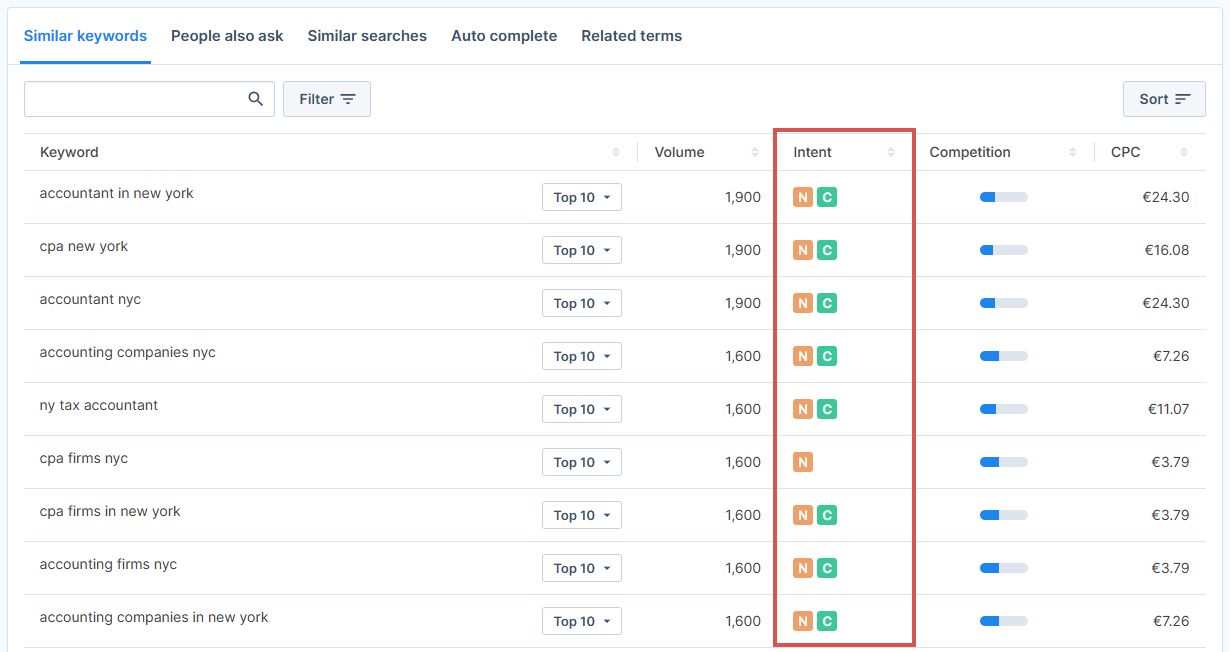The width and height of the screenshot is (1230, 652).
Task: Click N intent badge for ny tax accountant
Action: [803, 409]
